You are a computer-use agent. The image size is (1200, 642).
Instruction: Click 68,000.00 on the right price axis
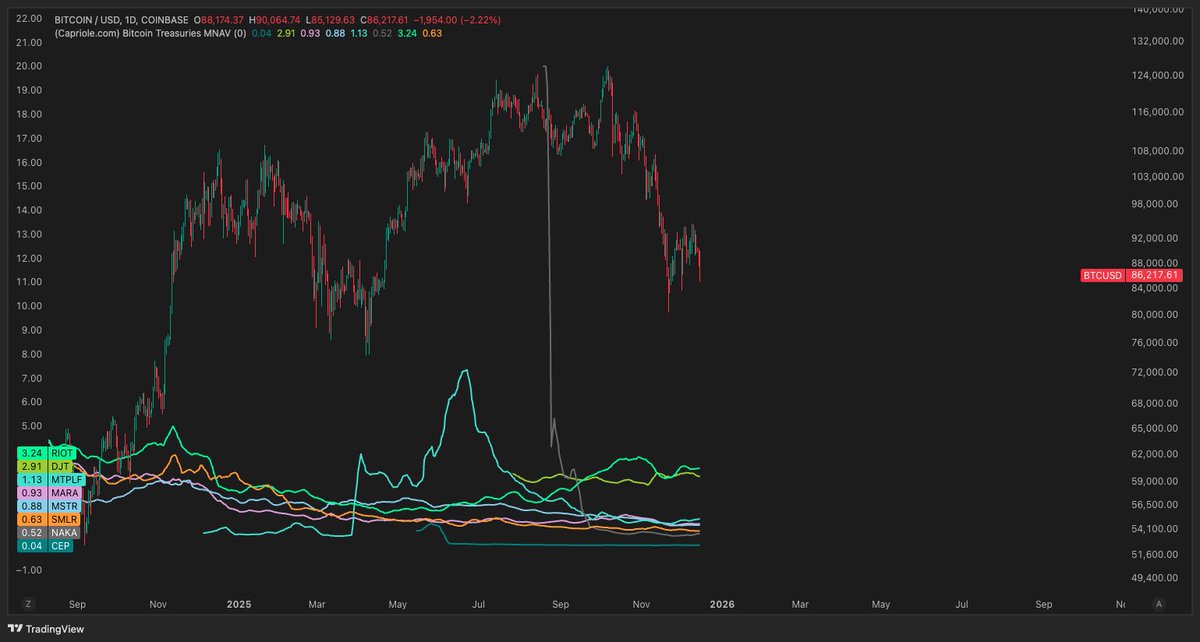tap(1156, 404)
